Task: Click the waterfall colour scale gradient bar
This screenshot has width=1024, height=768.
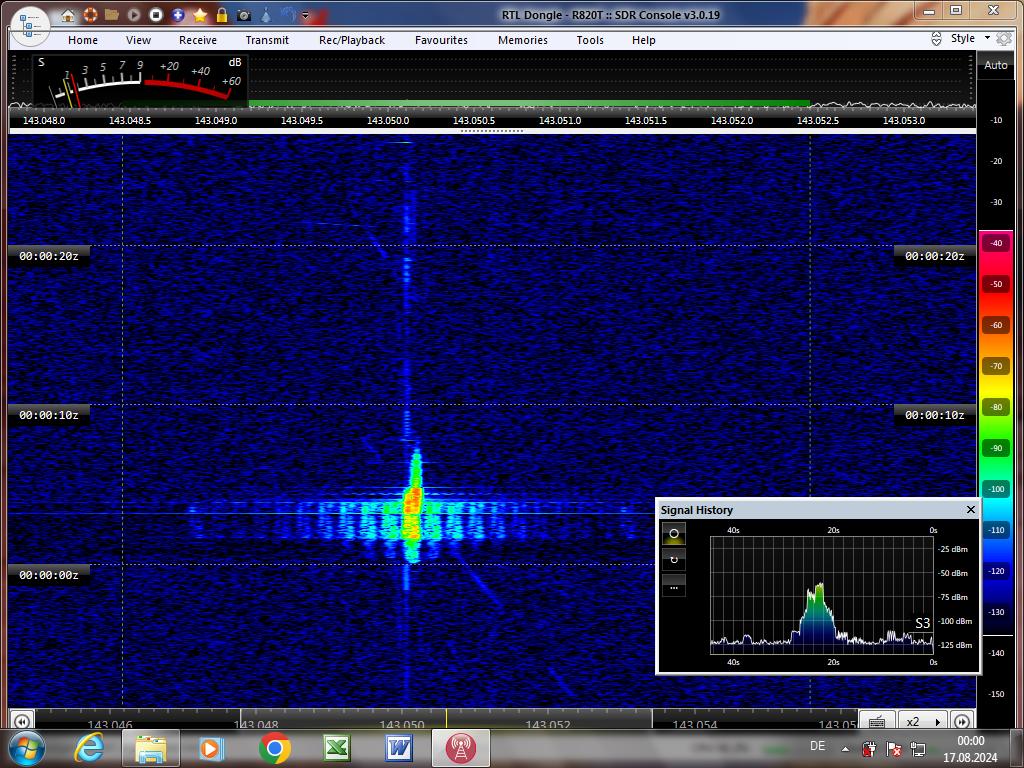Action: click(995, 432)
